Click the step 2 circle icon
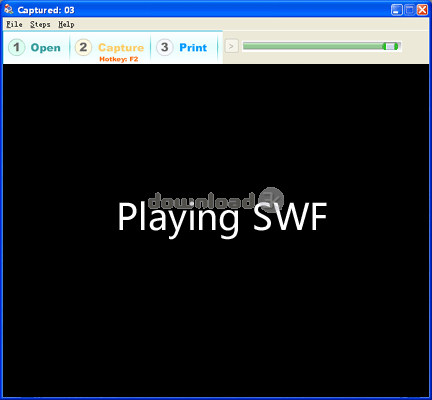 tap(83, 47)
